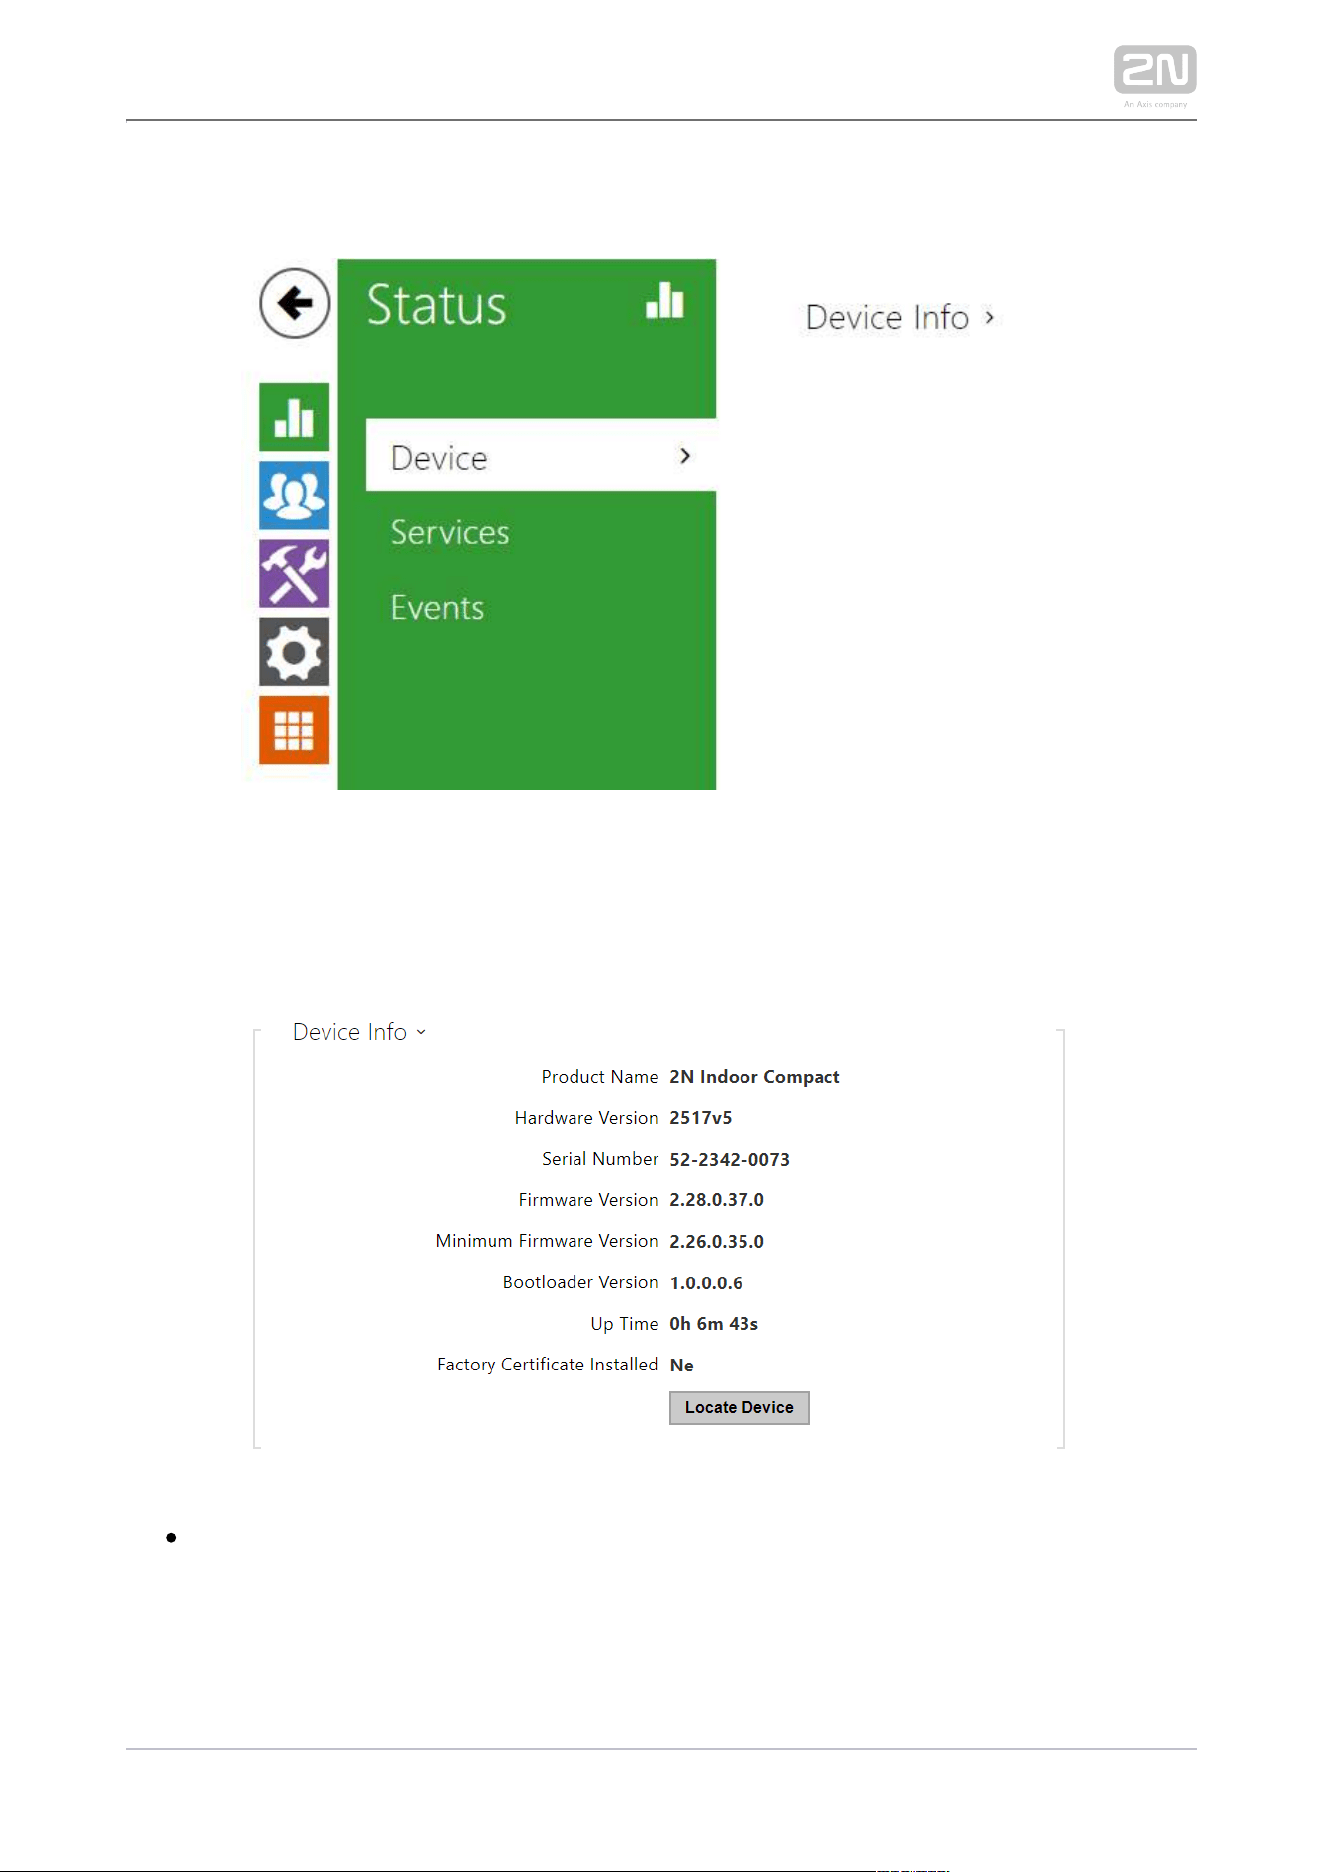The height and width of the screenshot is (1872, 1324).
Task: Click minimum firmware value 2.26.0.35.0
Action: click(x=717, y=1242)
